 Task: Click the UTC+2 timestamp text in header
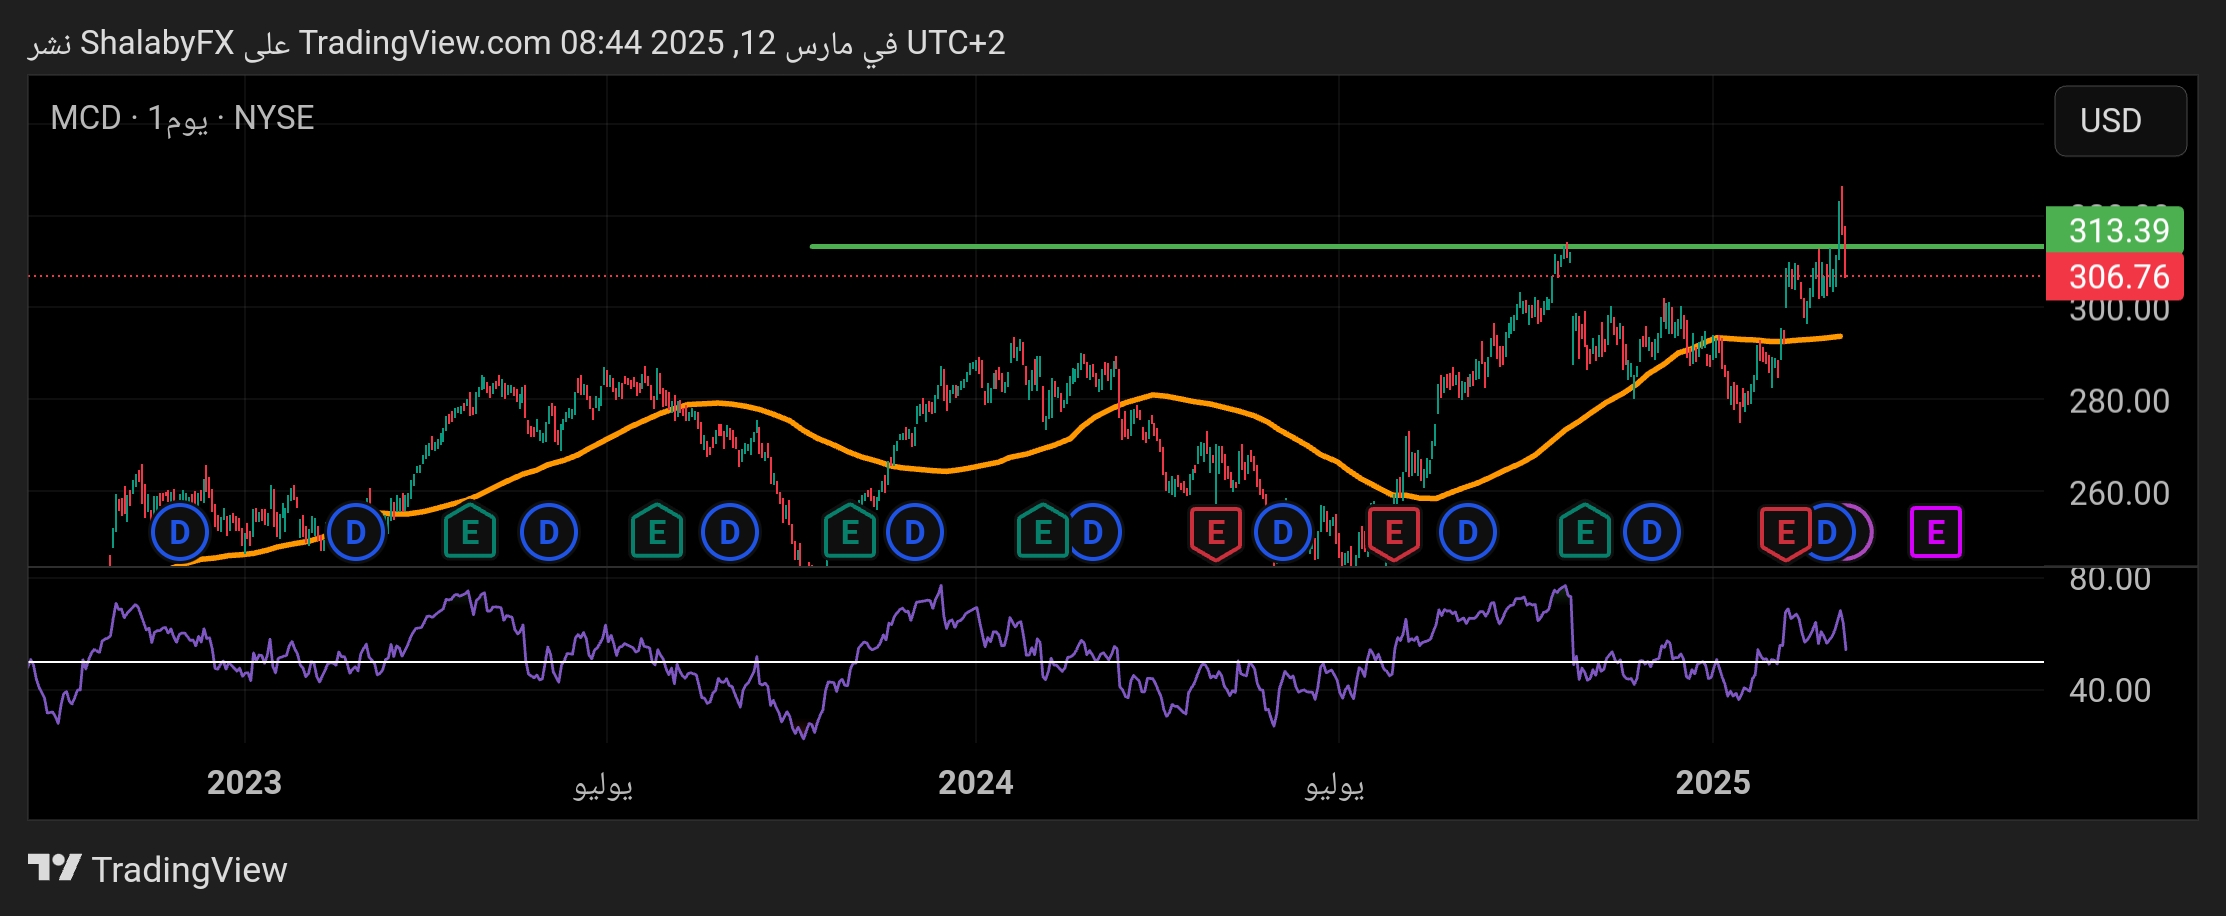tap(955, 43)
